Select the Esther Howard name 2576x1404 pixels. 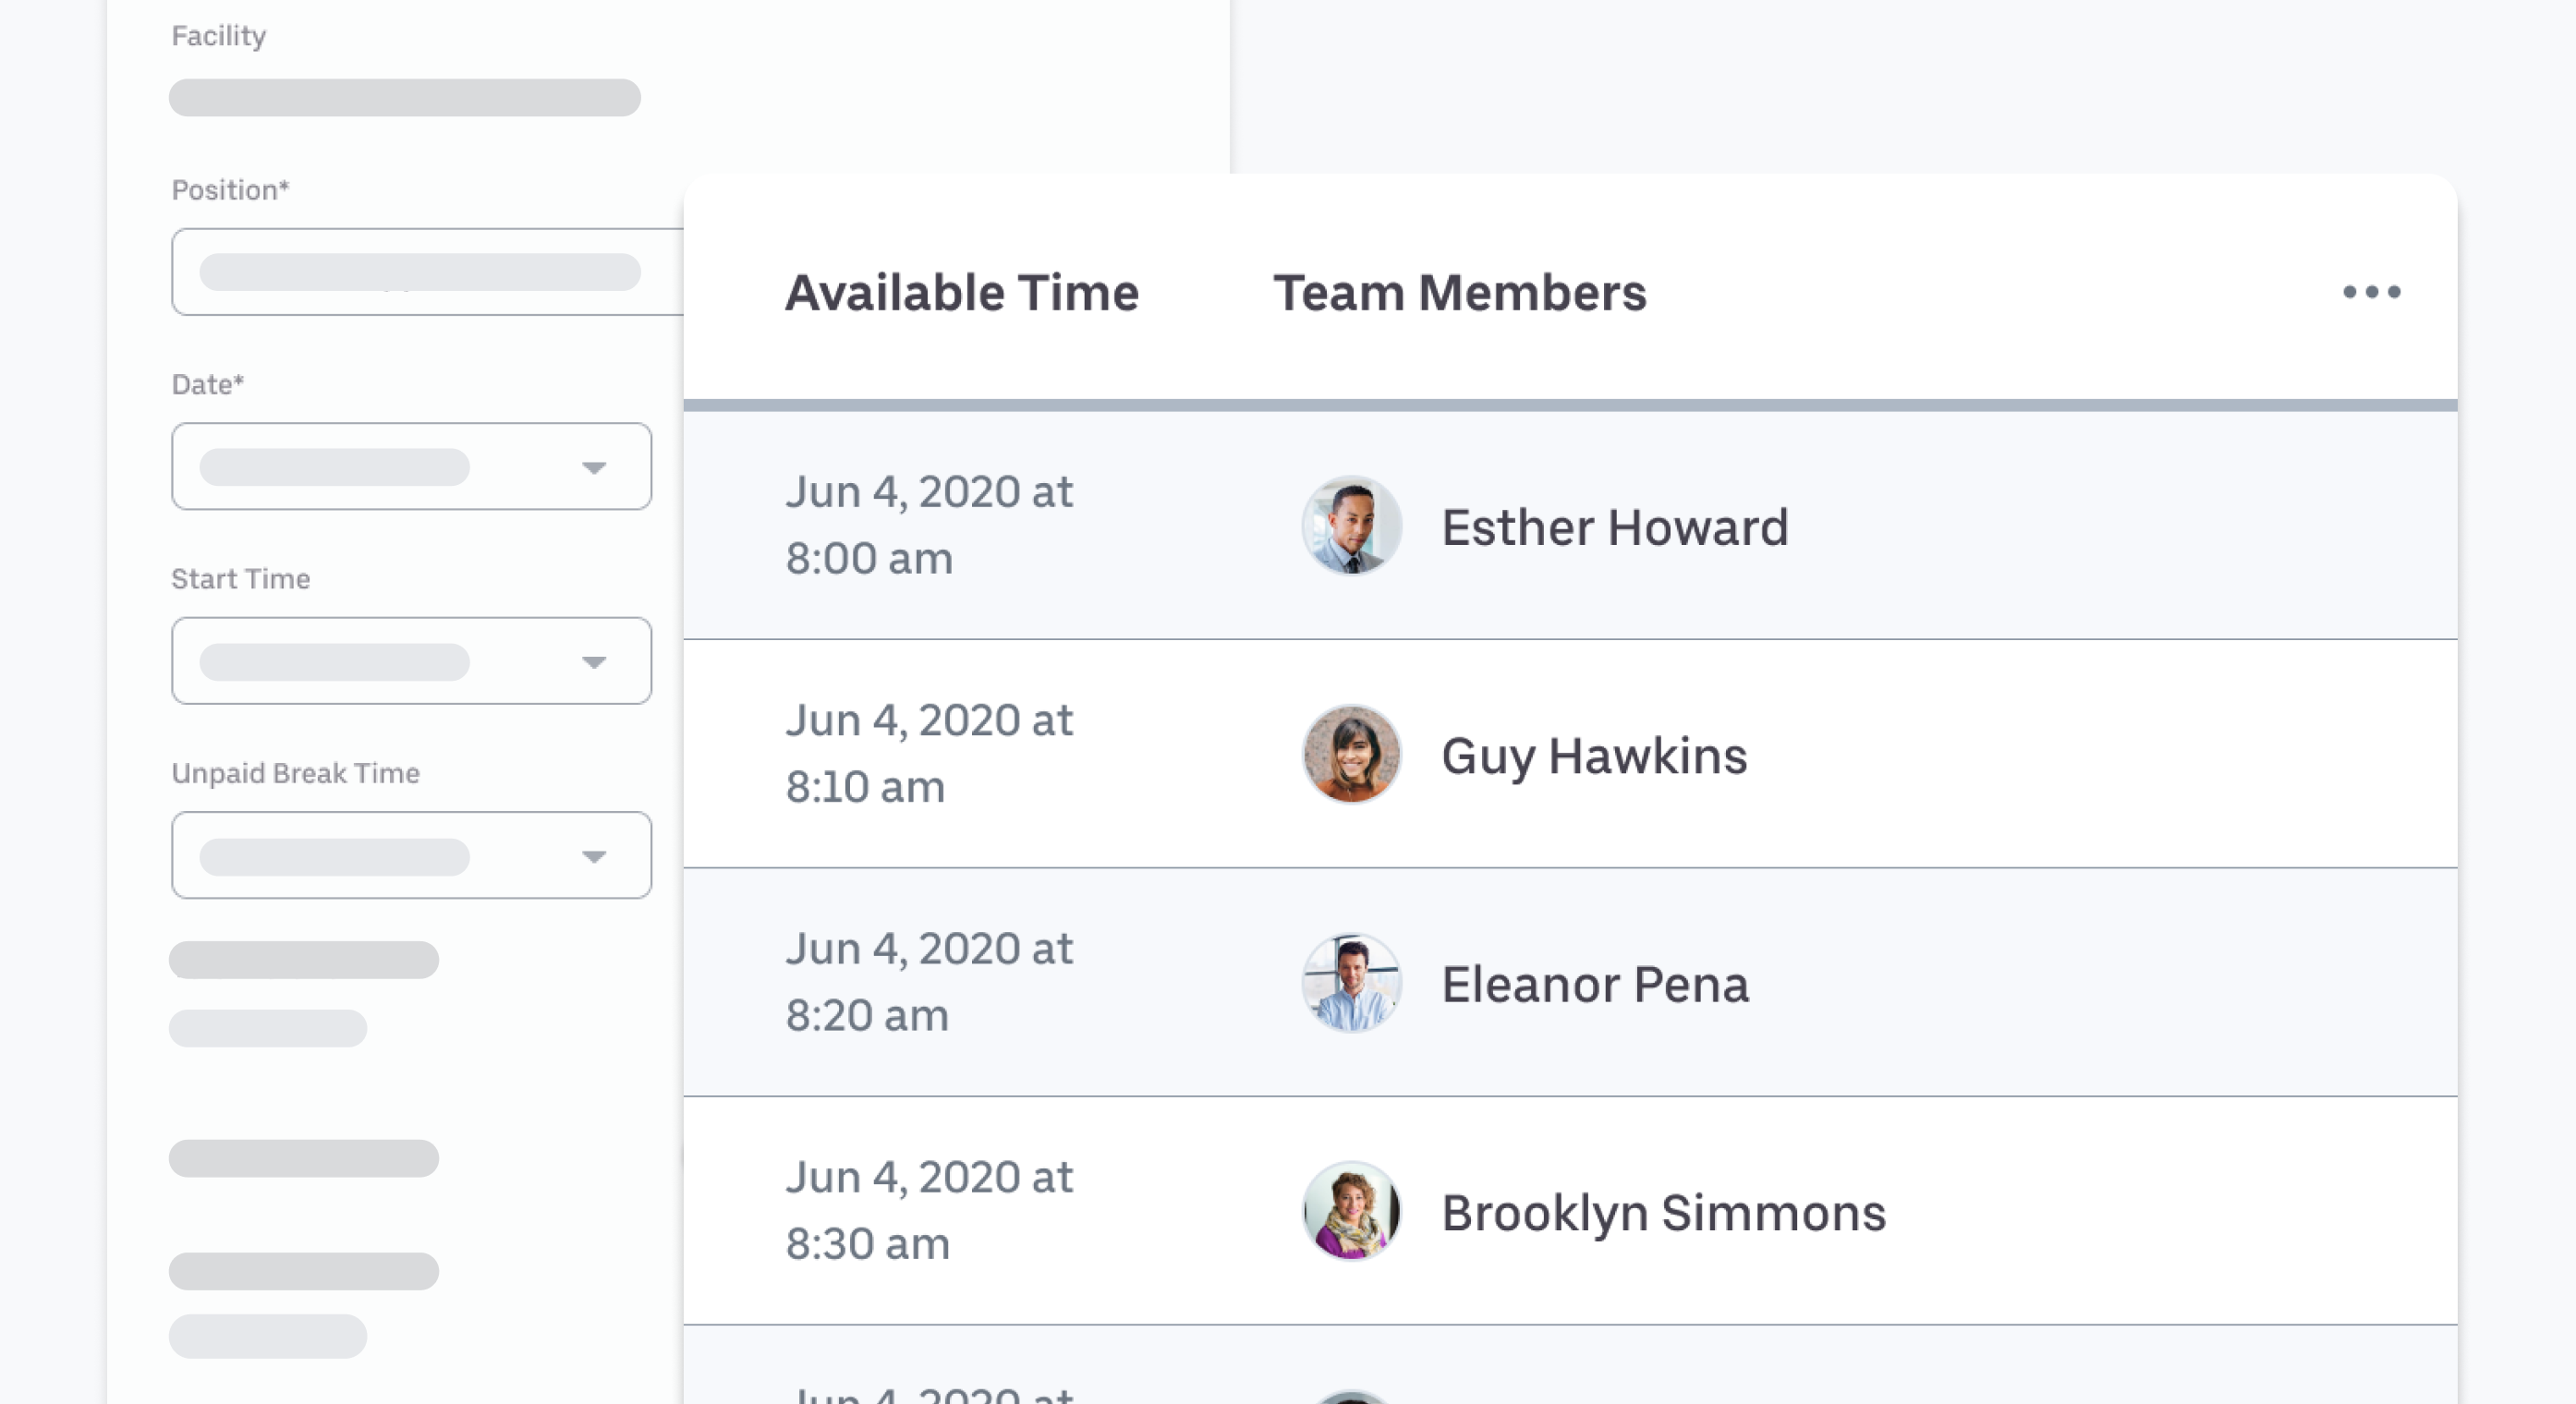click(1614, 527)
